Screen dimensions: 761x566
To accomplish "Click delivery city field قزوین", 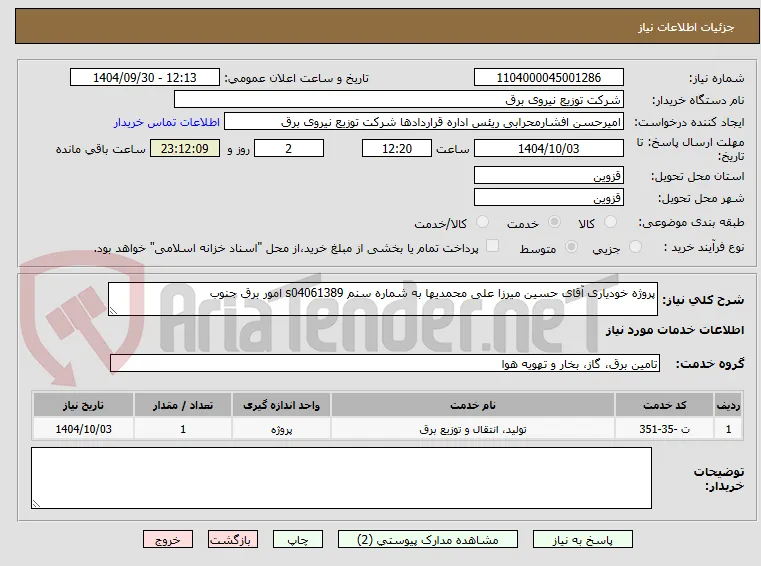I will click(548, 198).
